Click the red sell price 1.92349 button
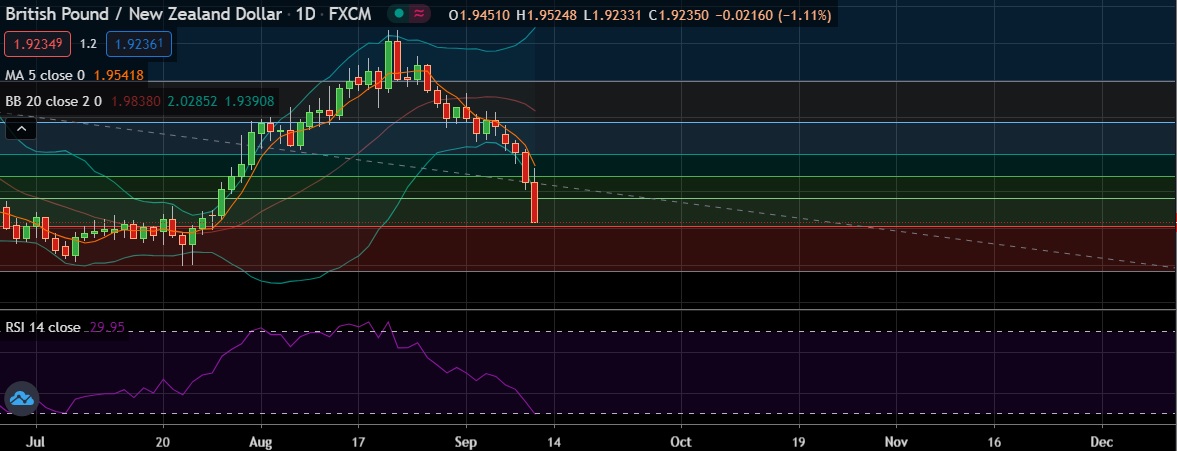 [x=38, y=44]
